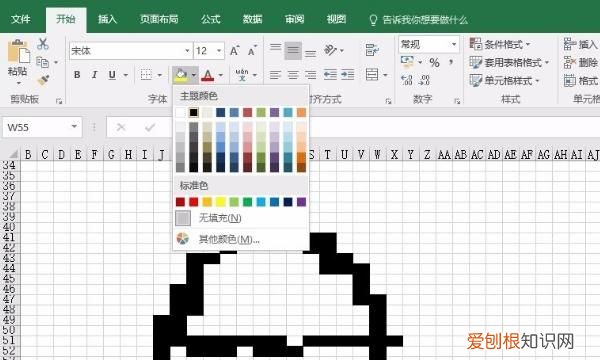This screenshot has width=600, height=360.
Task: Cancel formula entry with X icon
Action: pyautogui.click(x=121, y=127)
